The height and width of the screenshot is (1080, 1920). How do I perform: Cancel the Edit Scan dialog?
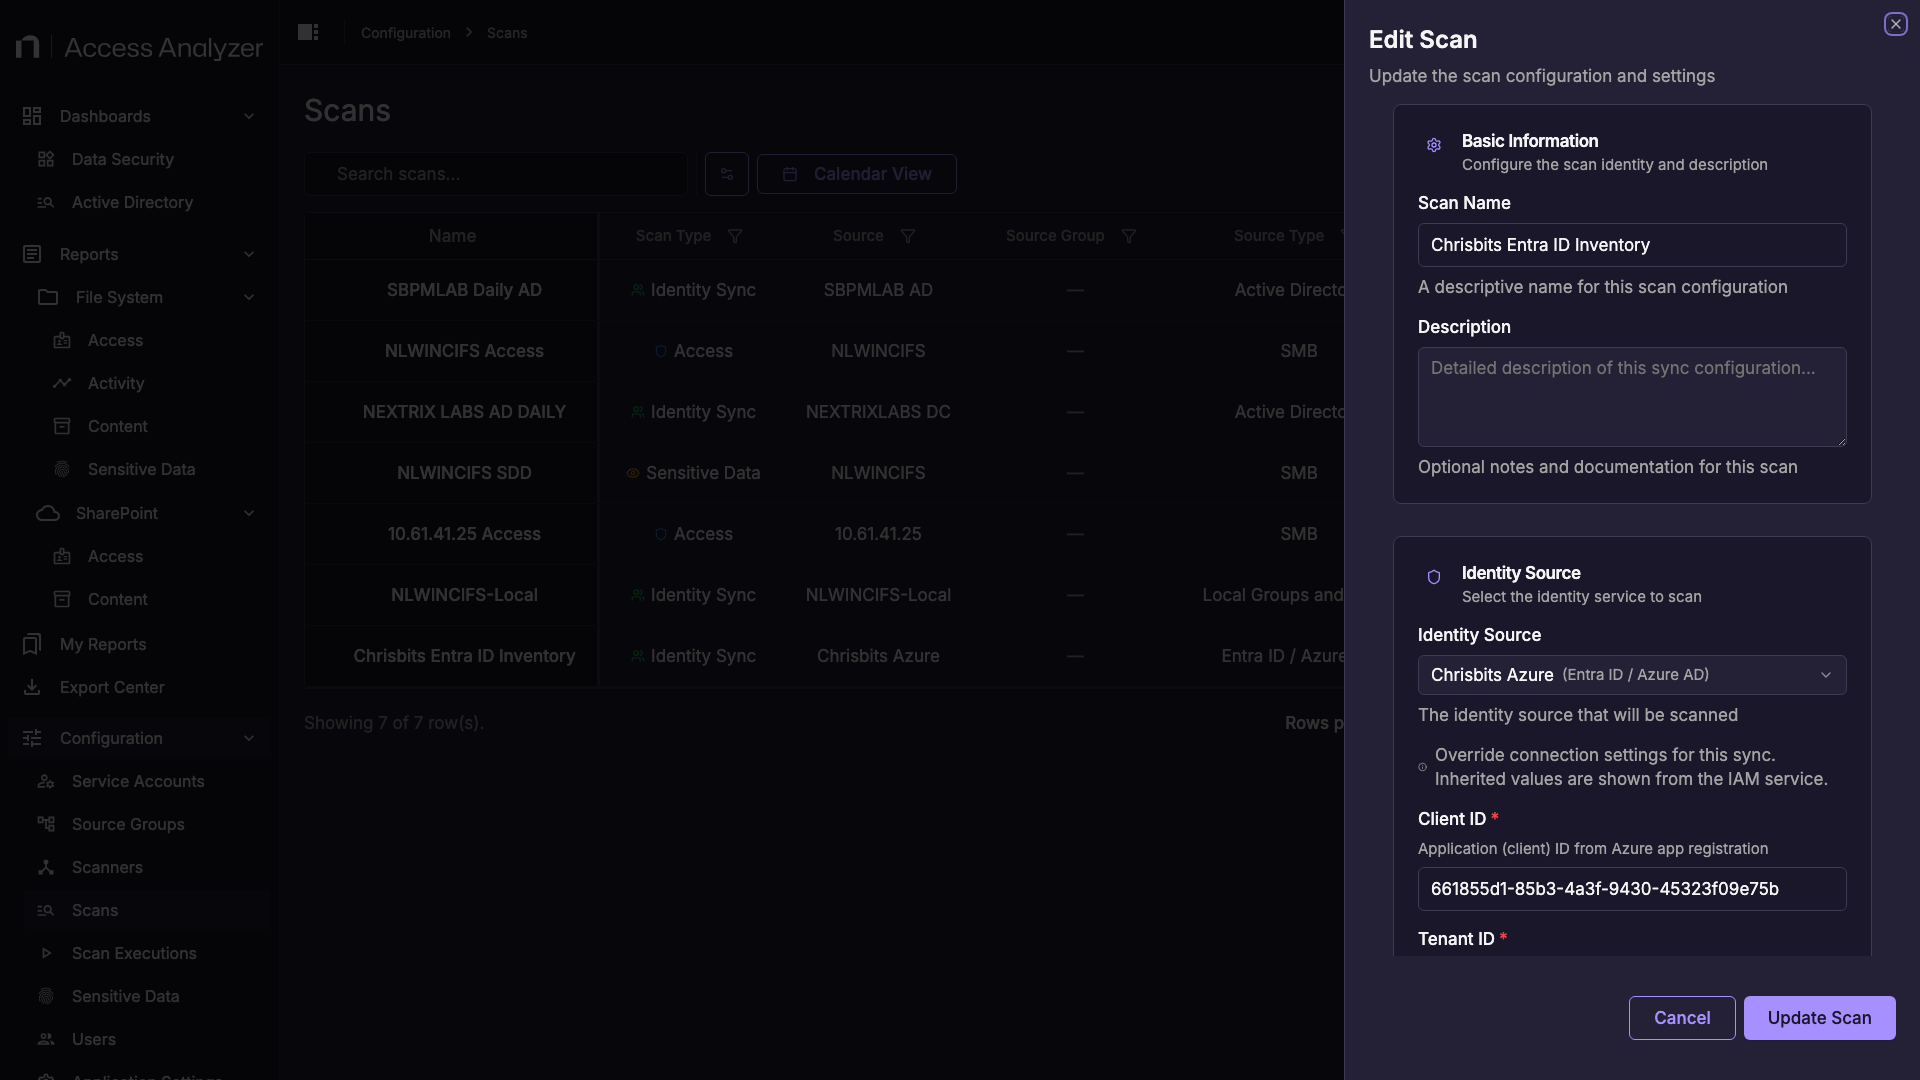(1682, 1017)
